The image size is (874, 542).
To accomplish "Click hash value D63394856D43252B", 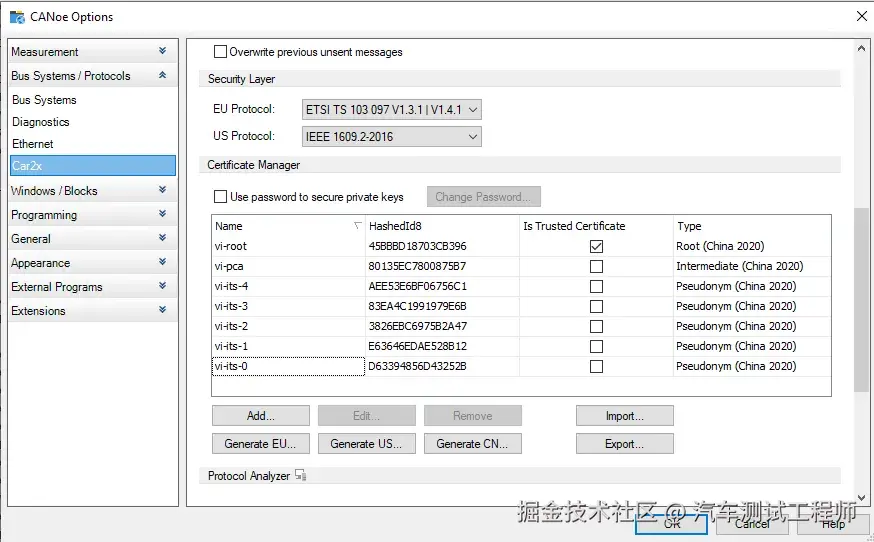I will 417,366.
